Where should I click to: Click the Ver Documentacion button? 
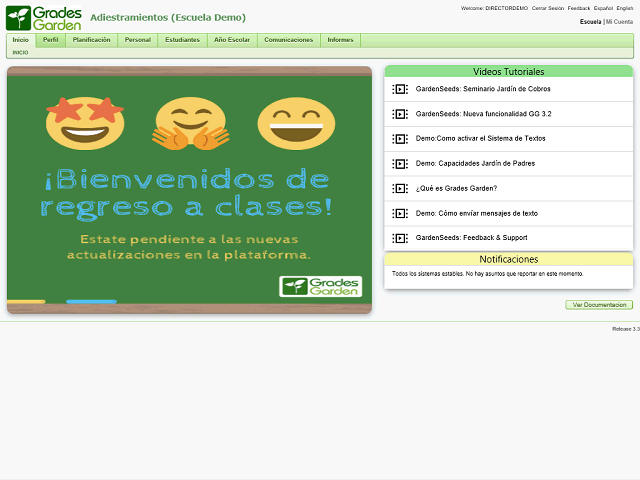[x=599, y=305]
